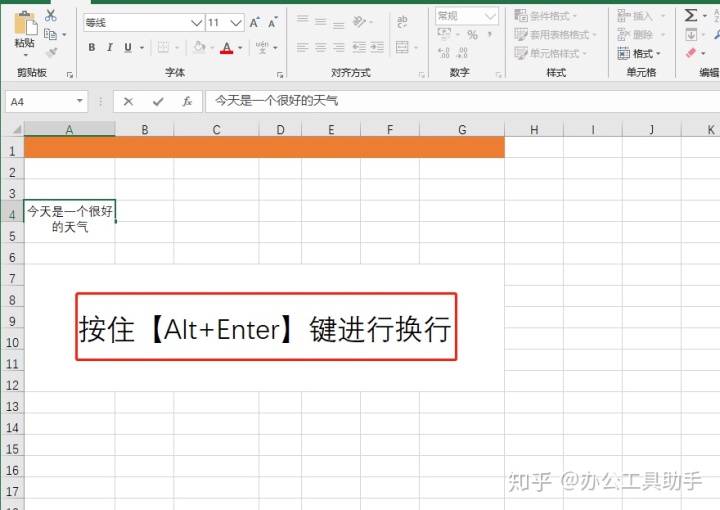Apply the red font color
Image resolution: width=720 pixels, height=510 pixels.
coord(226,48)
